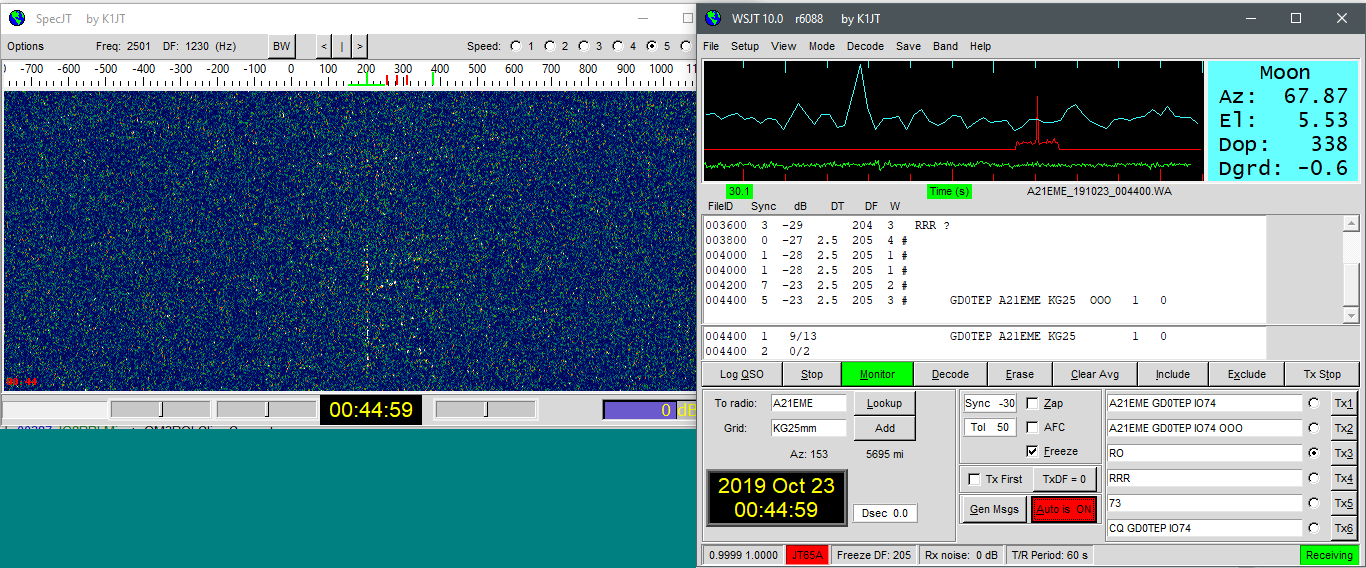Viewport: 1366px width, 568px height.
Task: Click the SpecJT globe icon in title bar
Action: click(16, 18)
